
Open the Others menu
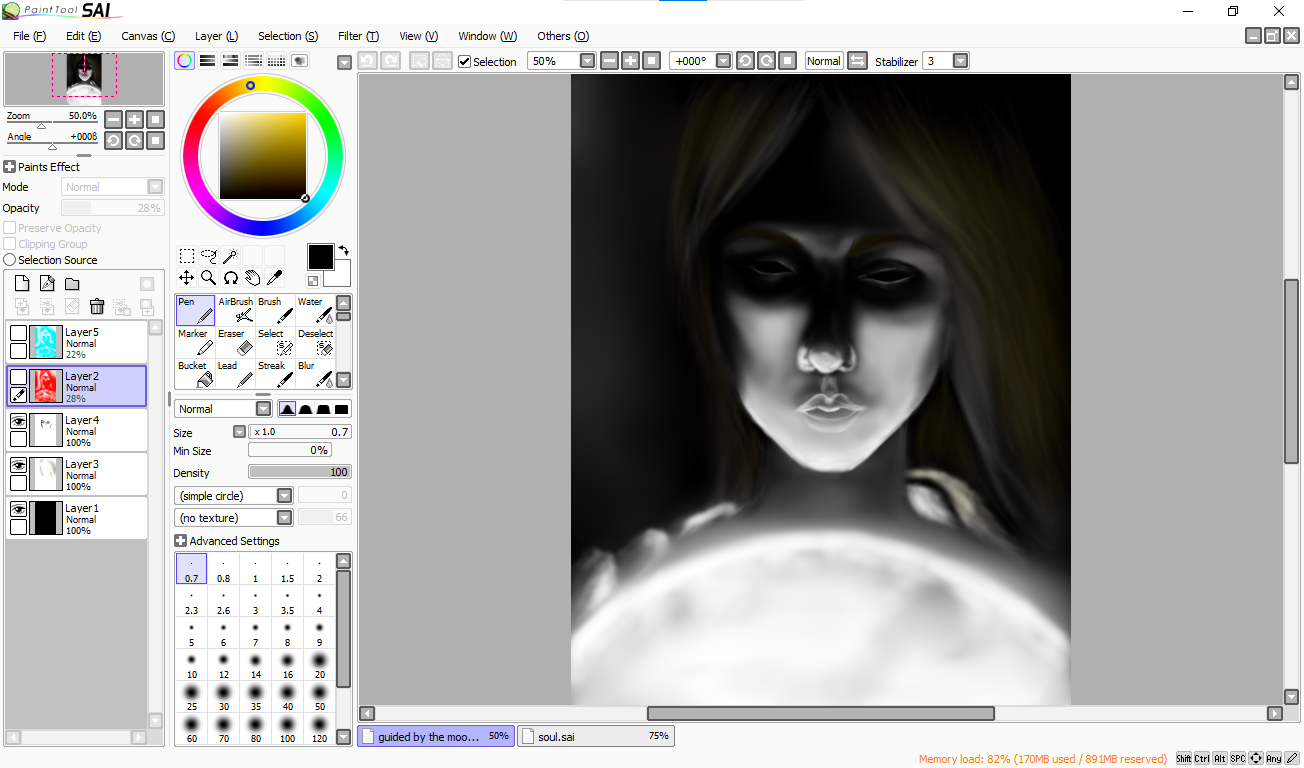point(563,36)
